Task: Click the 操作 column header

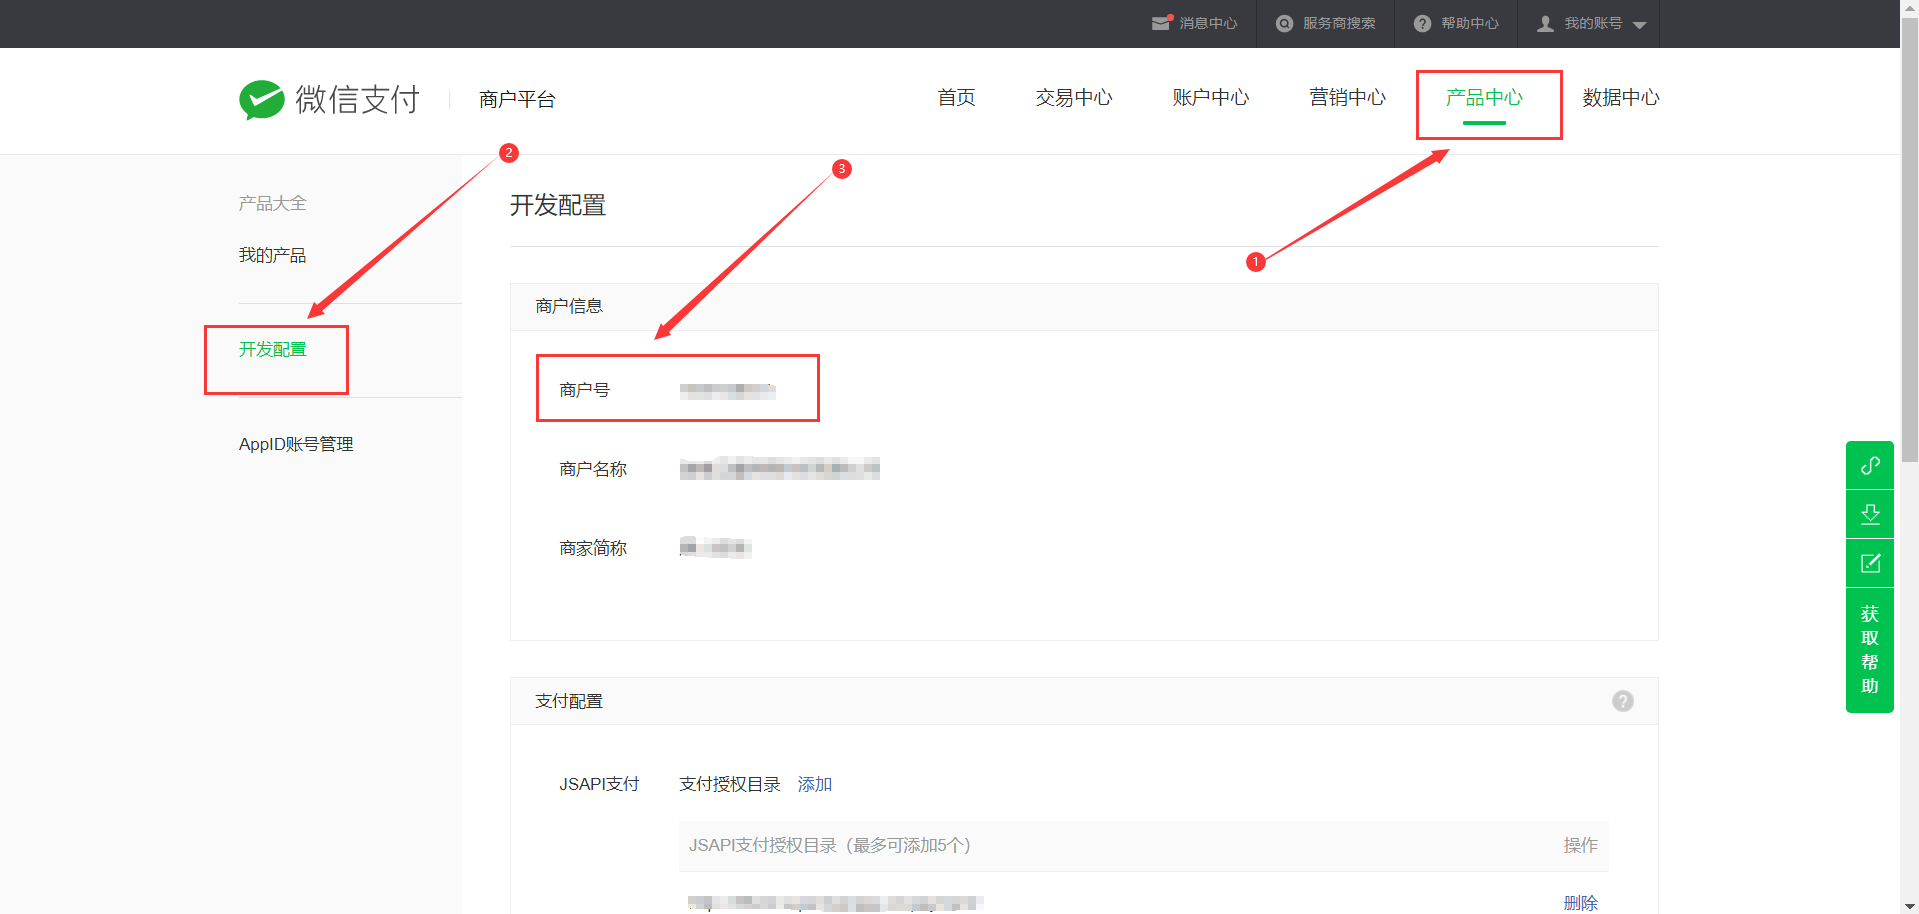Action: click(x=1581, y=846)
